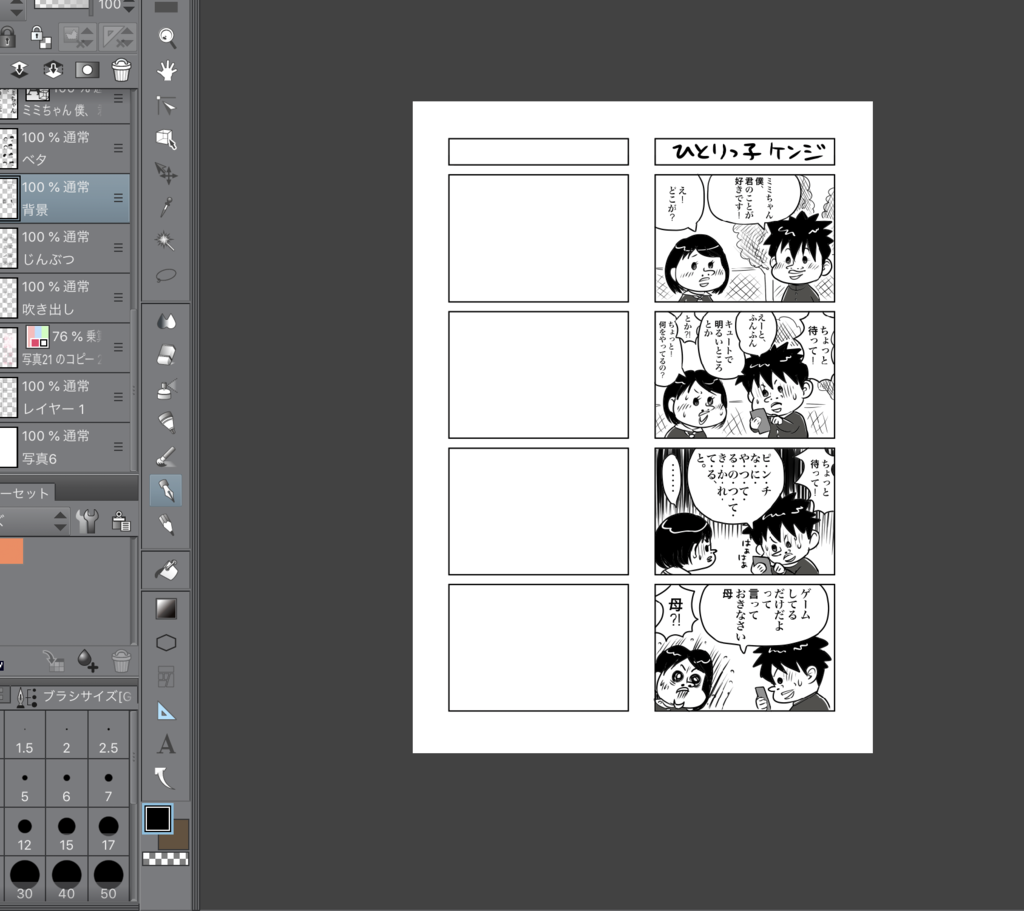
Task: Choose brush size 40
Action: (x=67, y=880)
